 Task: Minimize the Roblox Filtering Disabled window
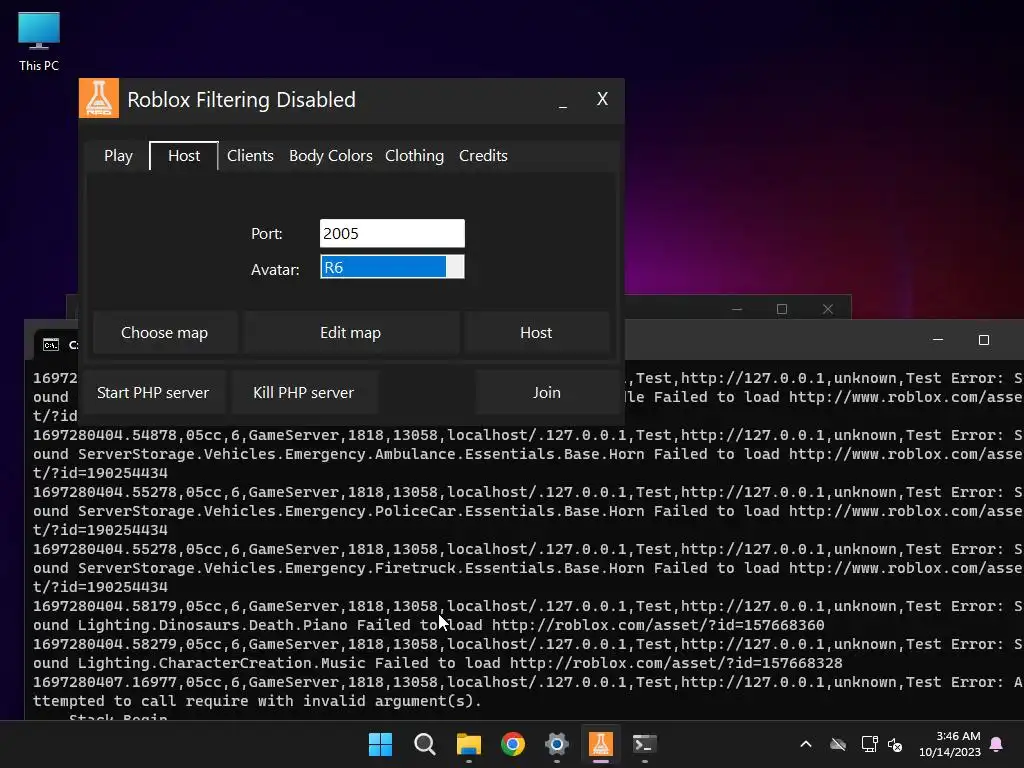click(563, 100)
